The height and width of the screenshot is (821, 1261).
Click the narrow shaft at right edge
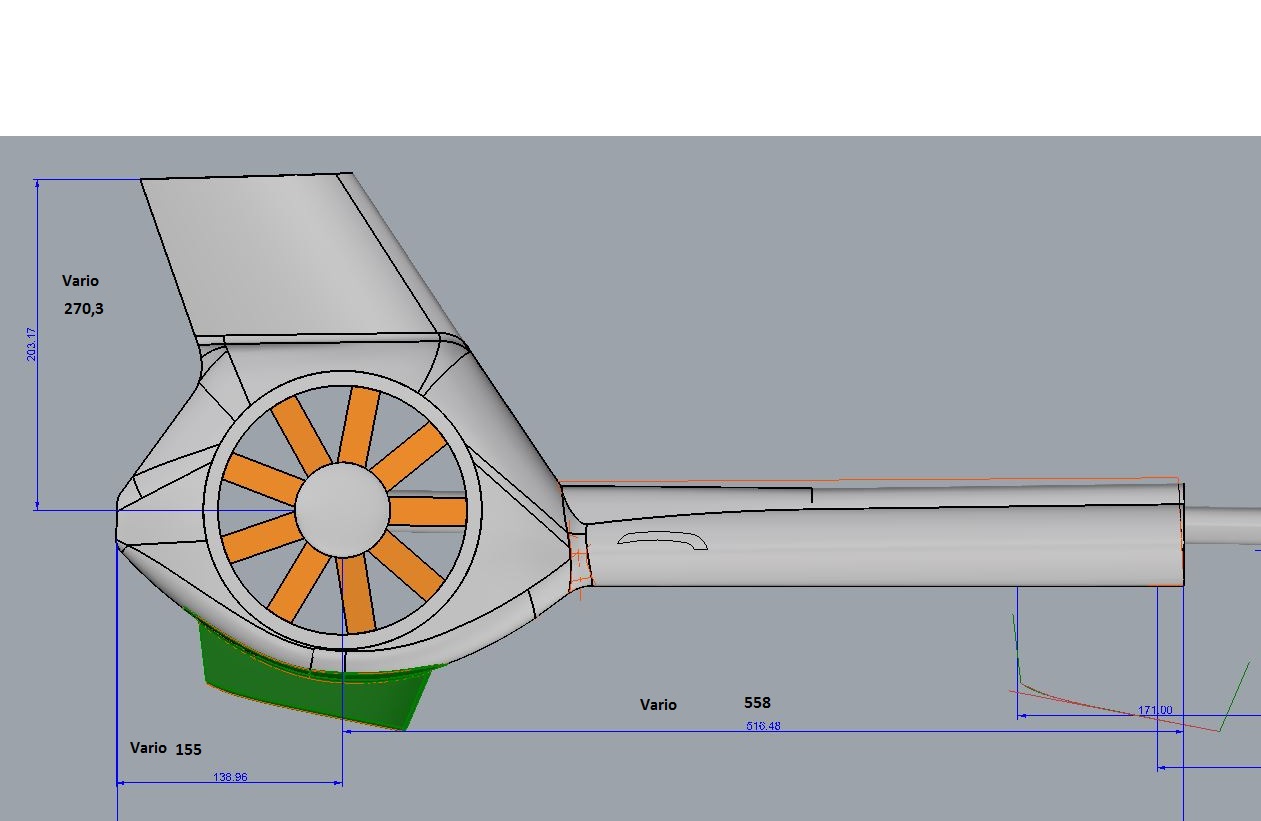1225,526
